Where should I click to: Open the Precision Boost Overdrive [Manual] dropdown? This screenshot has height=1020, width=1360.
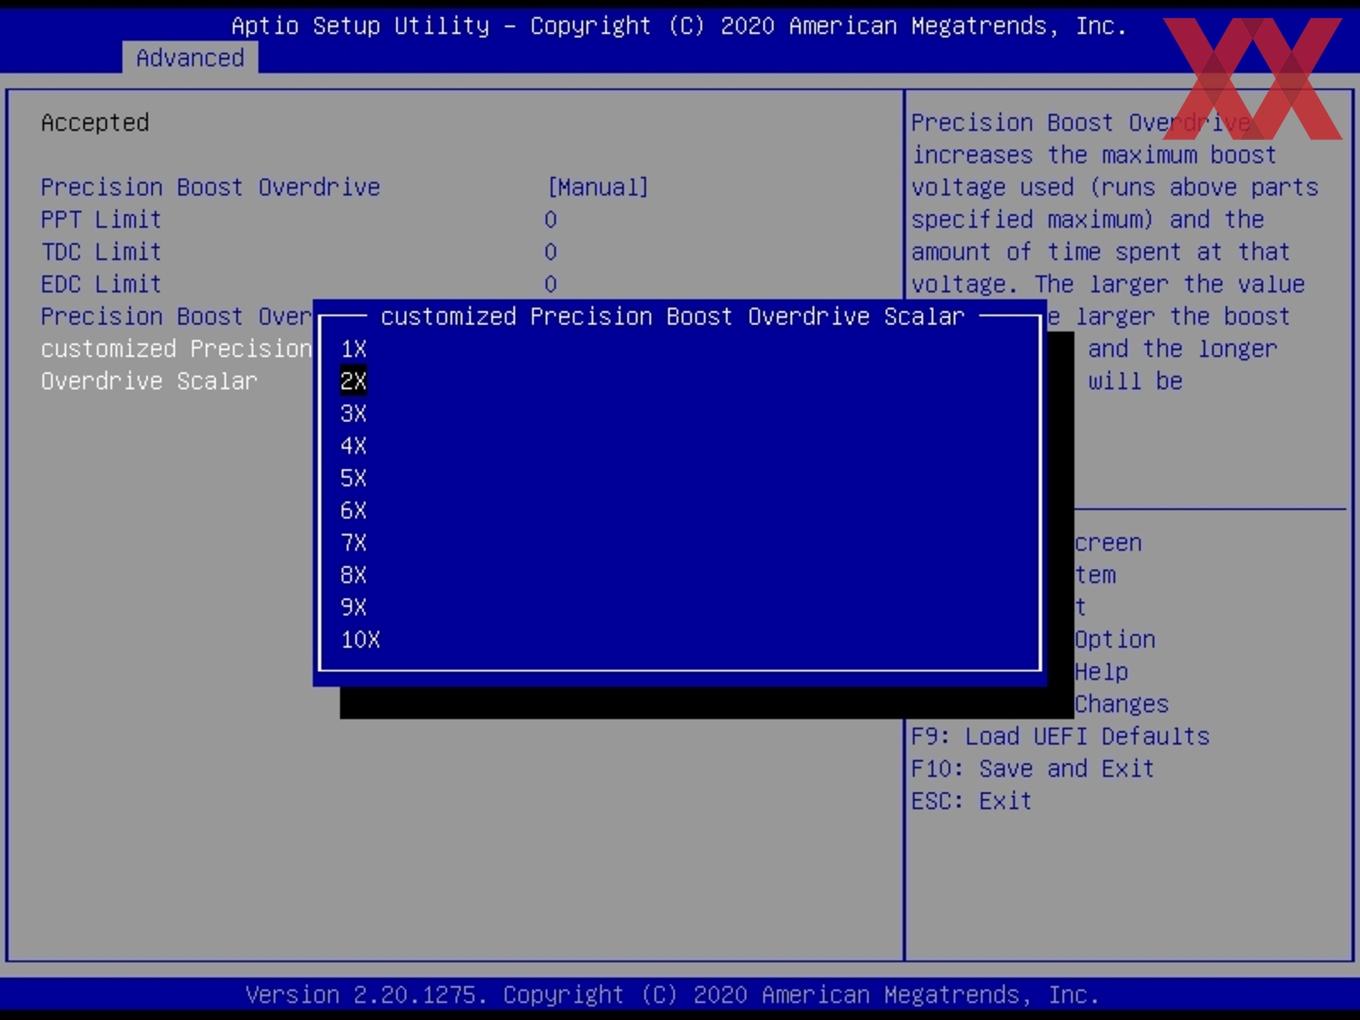point(598,187)
